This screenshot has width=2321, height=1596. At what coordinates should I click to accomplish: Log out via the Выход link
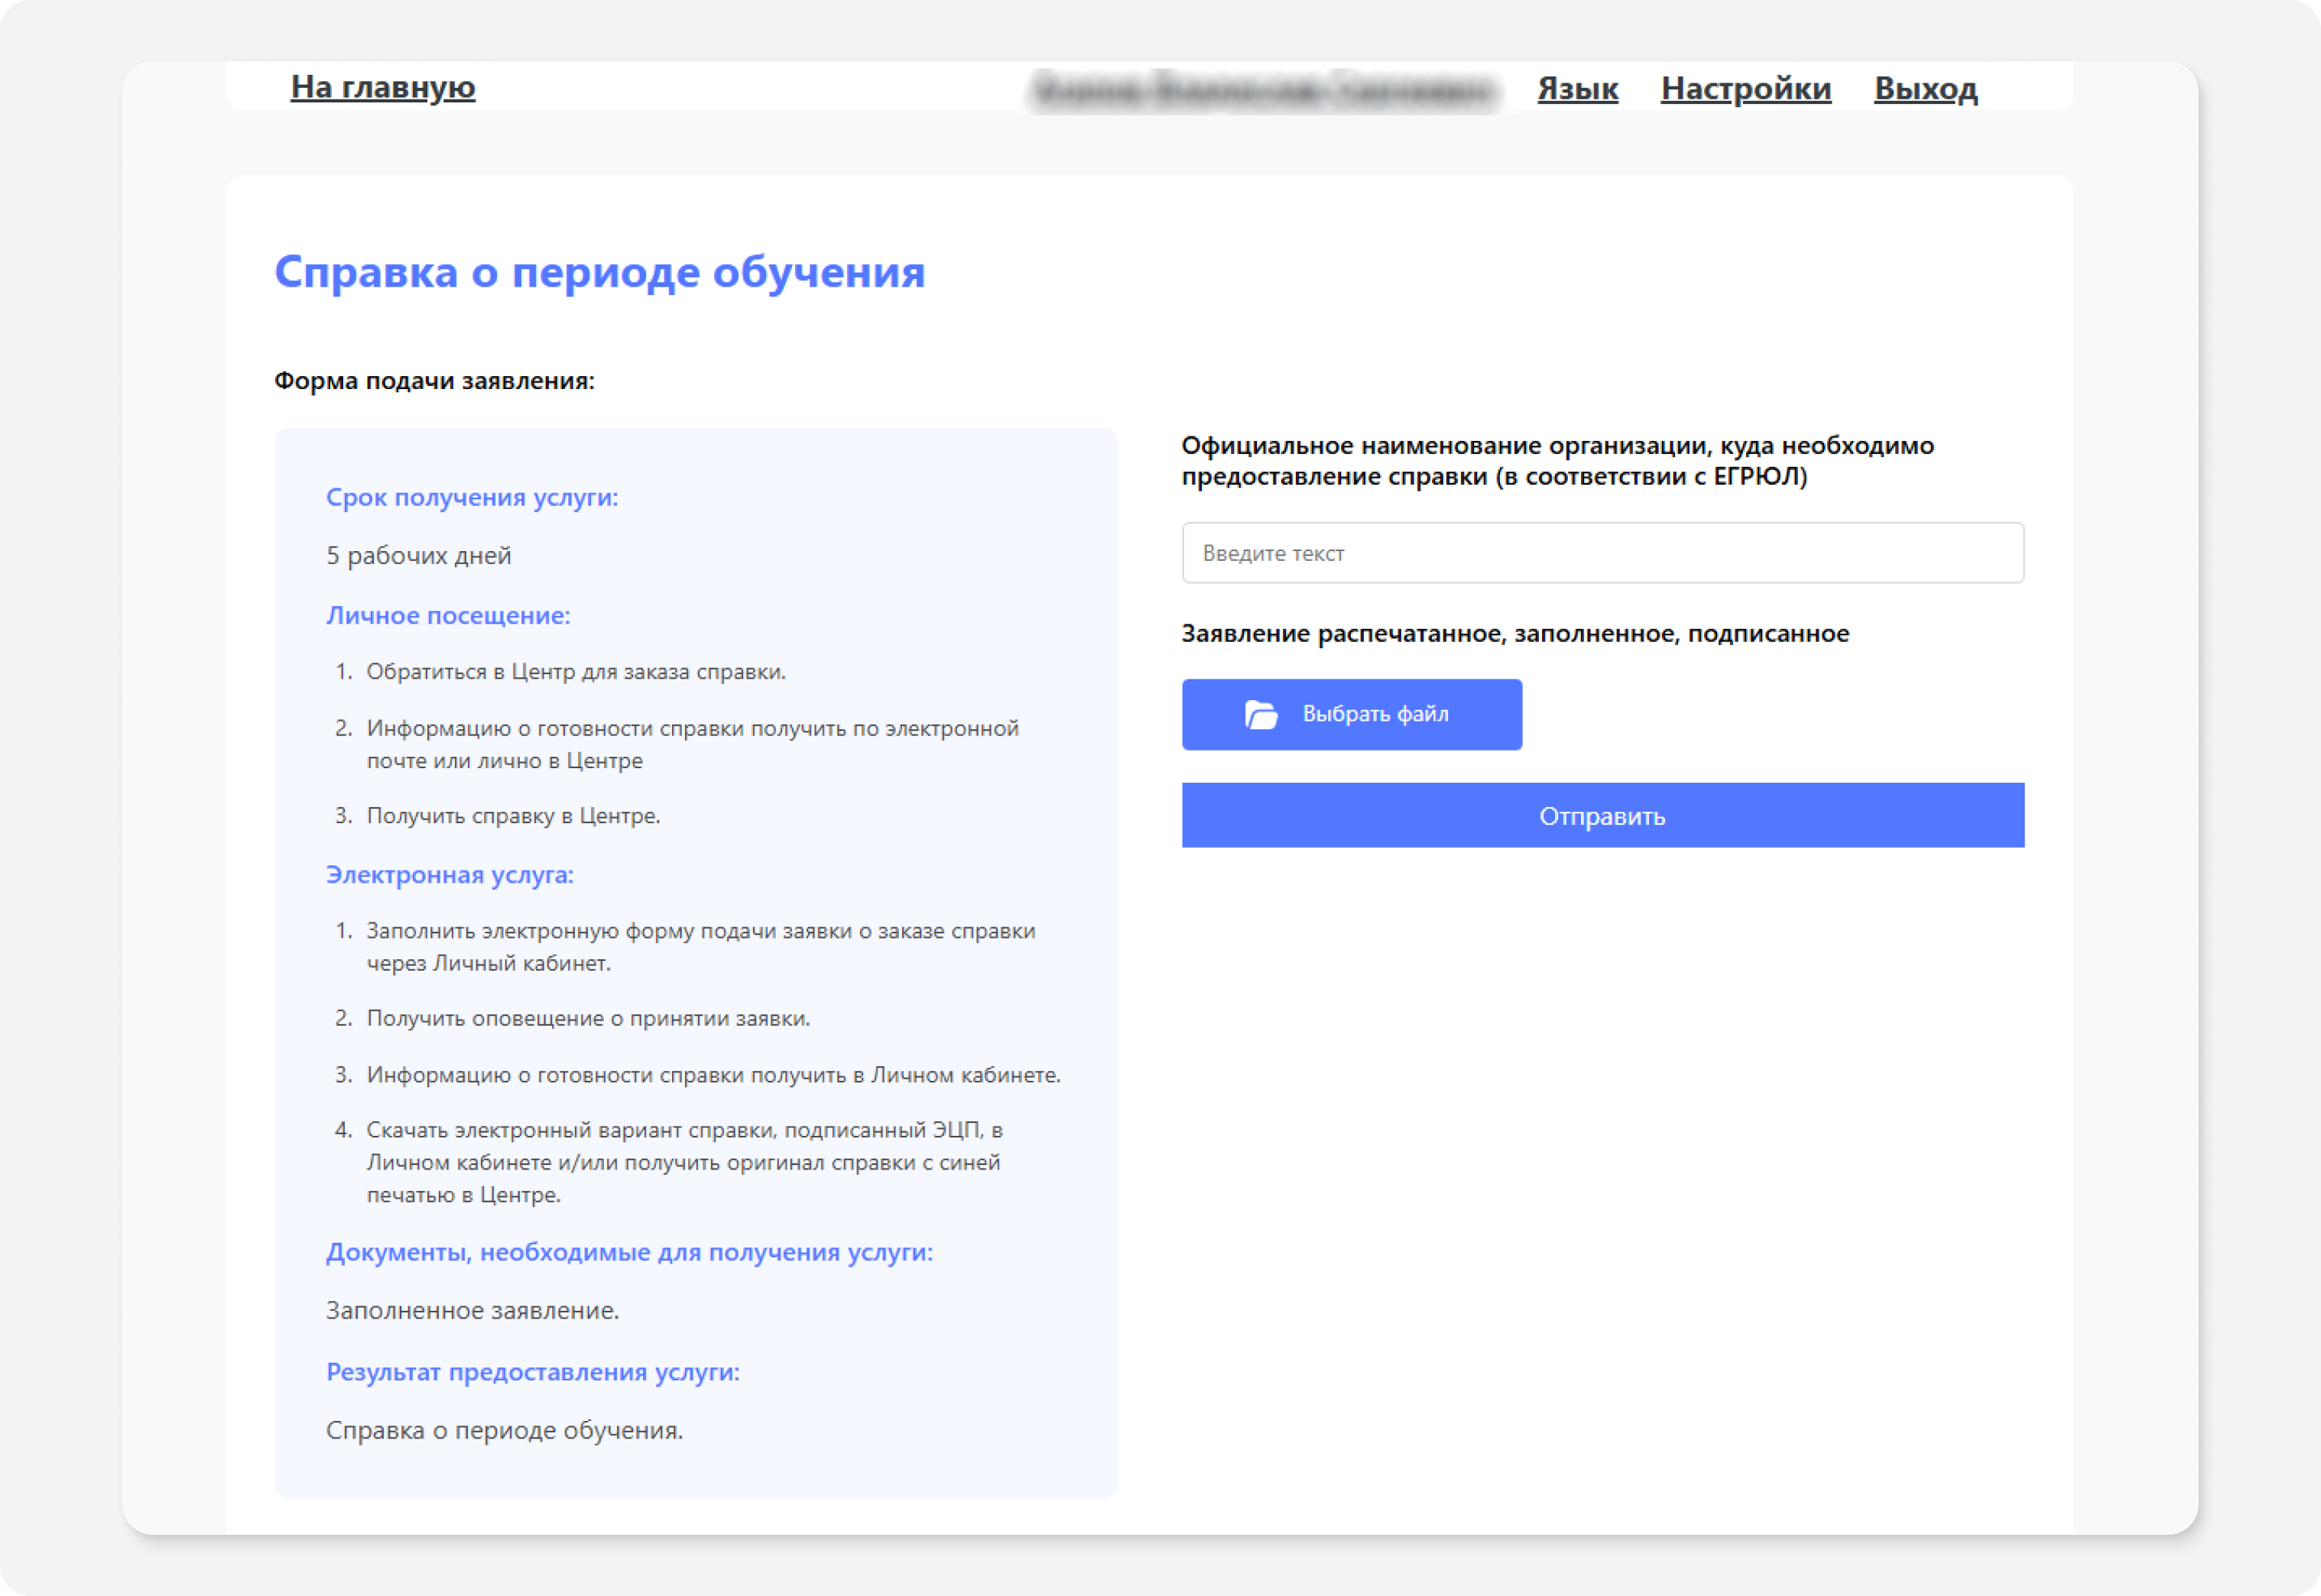coord(1925,89)
